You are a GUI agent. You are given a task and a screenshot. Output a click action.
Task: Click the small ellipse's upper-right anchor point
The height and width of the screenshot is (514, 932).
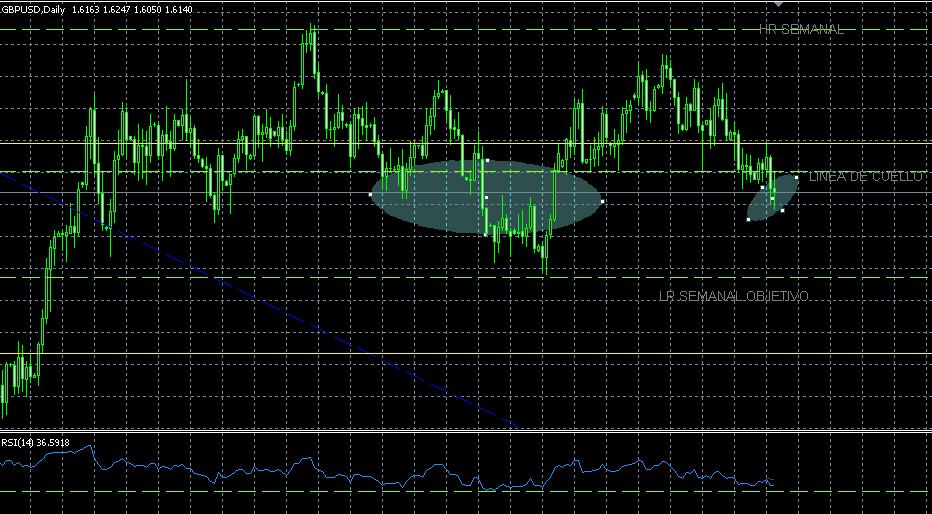796,178
